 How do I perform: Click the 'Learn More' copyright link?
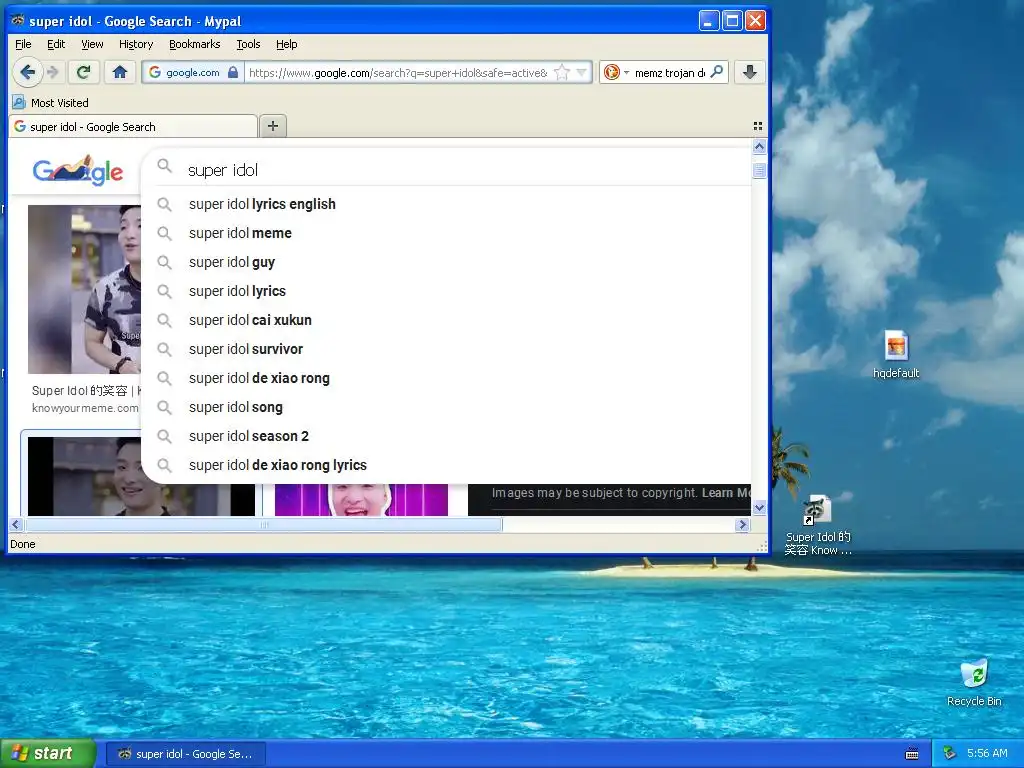pyautogui.click(x=726, y=492)
